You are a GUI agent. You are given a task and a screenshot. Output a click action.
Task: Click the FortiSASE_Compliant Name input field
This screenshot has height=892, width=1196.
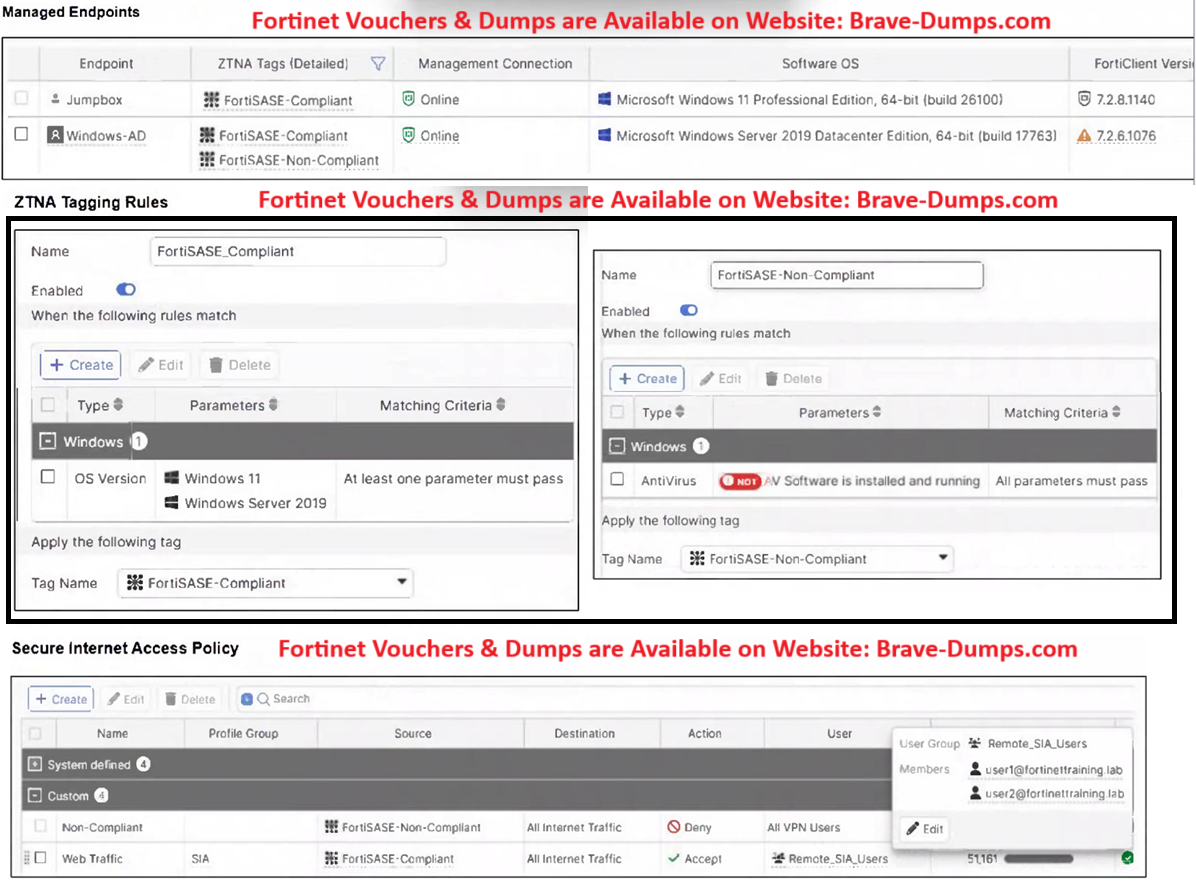(x=297, y=252)
